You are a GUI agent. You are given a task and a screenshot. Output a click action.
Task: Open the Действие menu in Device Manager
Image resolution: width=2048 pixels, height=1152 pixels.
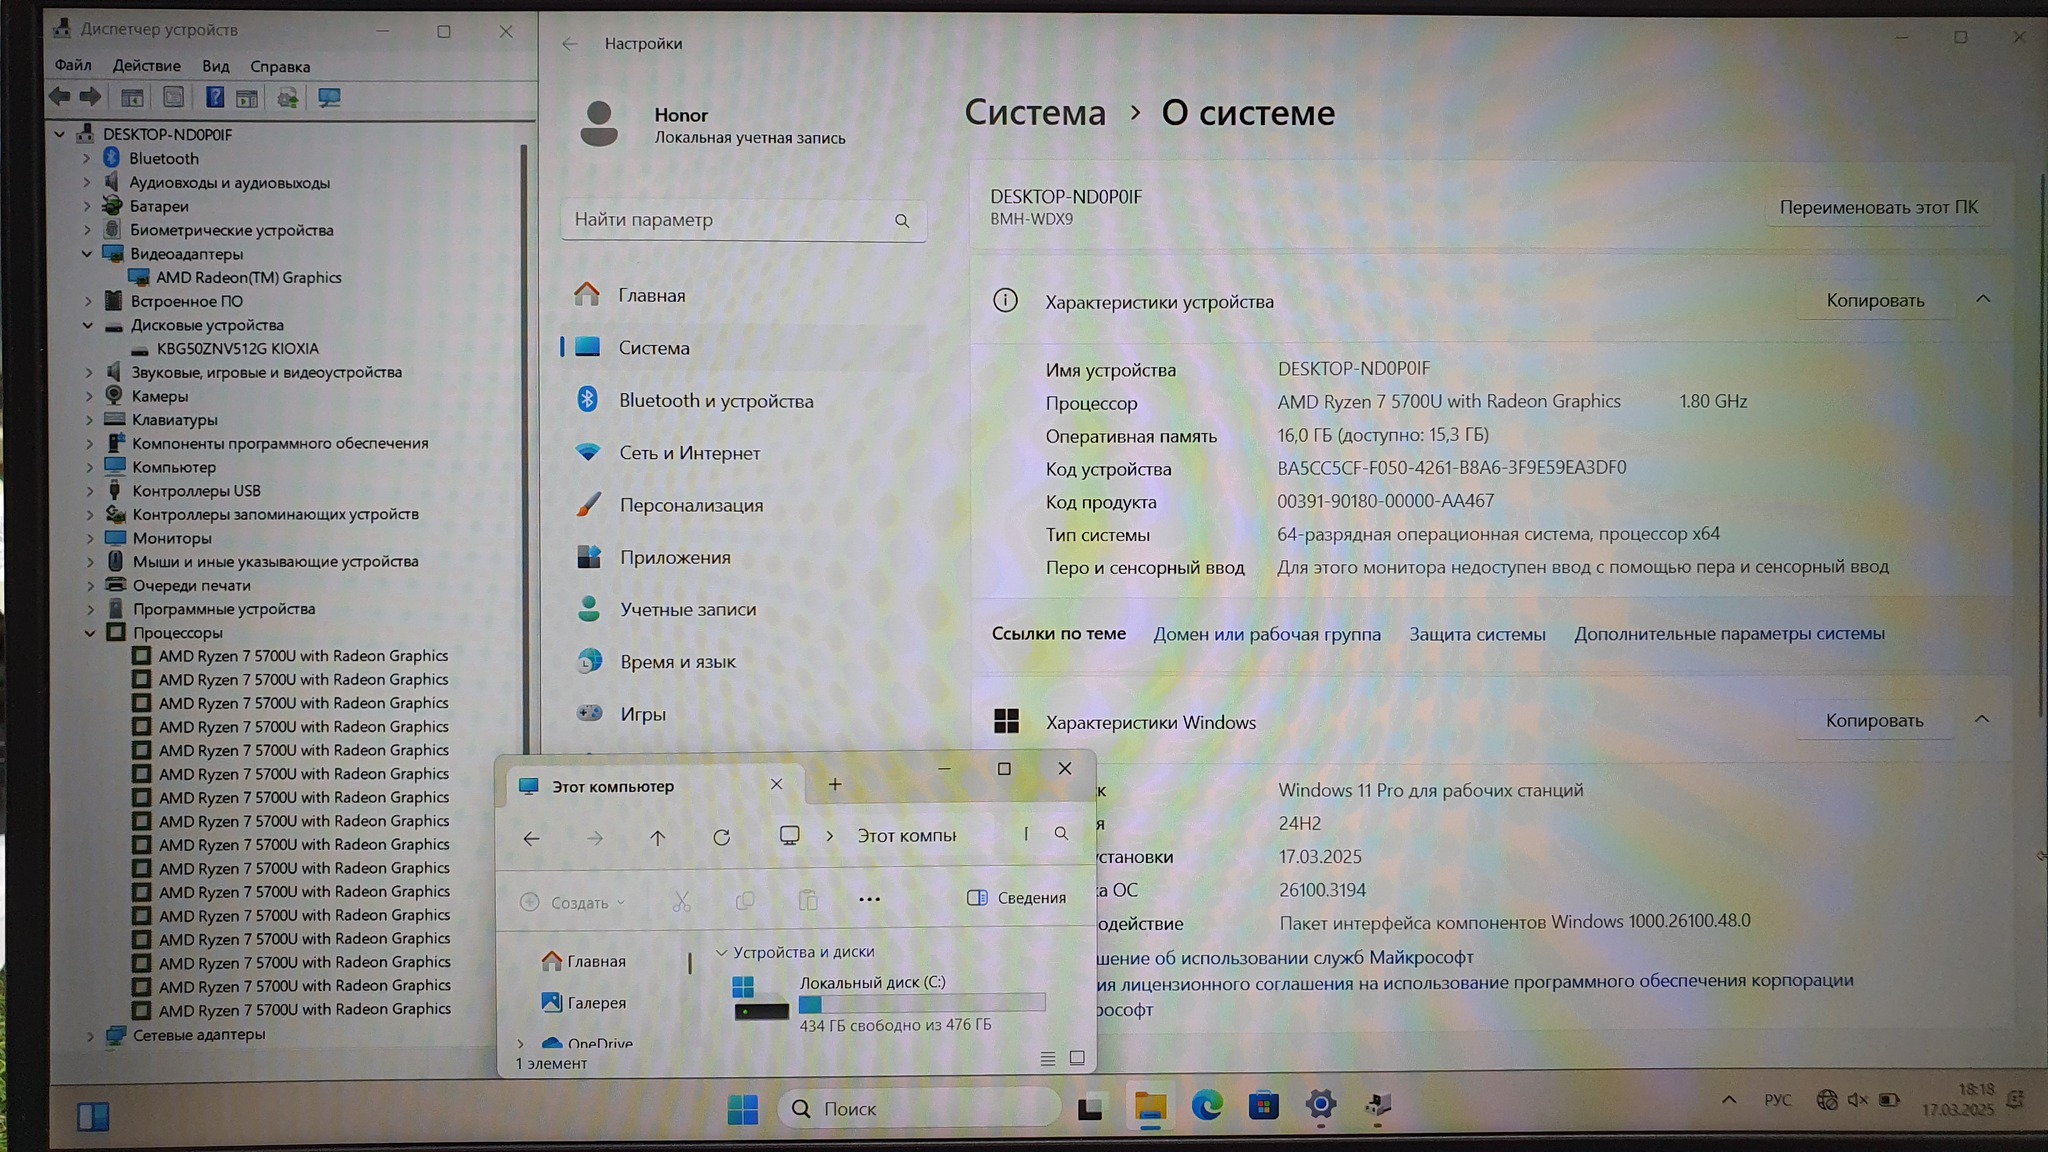pos(146,66)
